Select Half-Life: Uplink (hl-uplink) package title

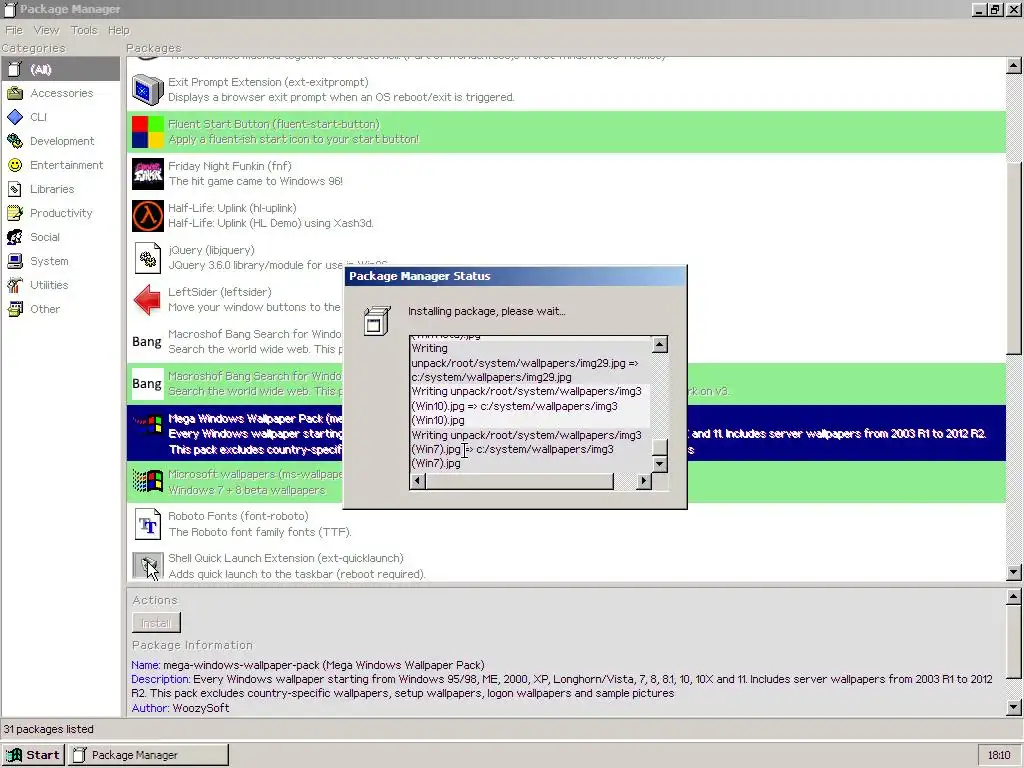(x=232, y=208)
